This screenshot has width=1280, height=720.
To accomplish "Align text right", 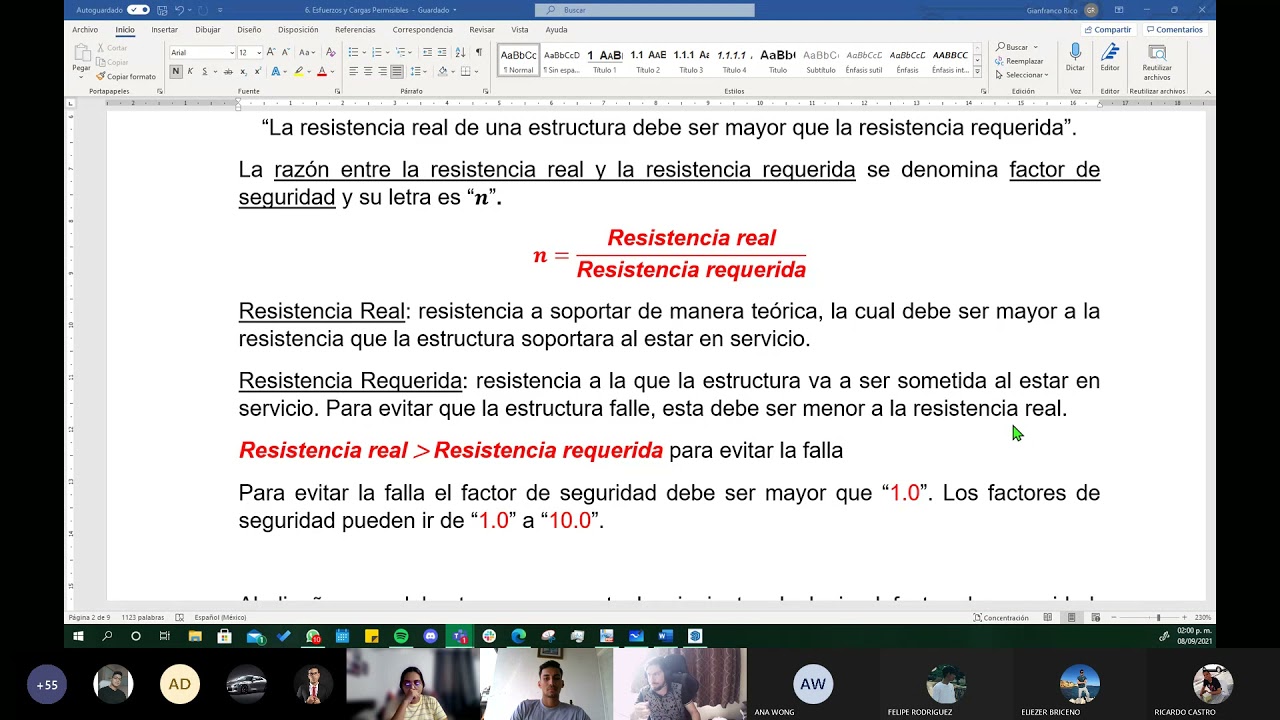I will click(x=382, y=71).
